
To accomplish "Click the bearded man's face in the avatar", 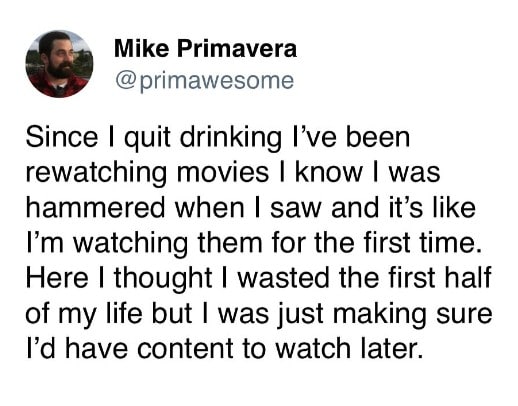I will click(x=59, y=56).
